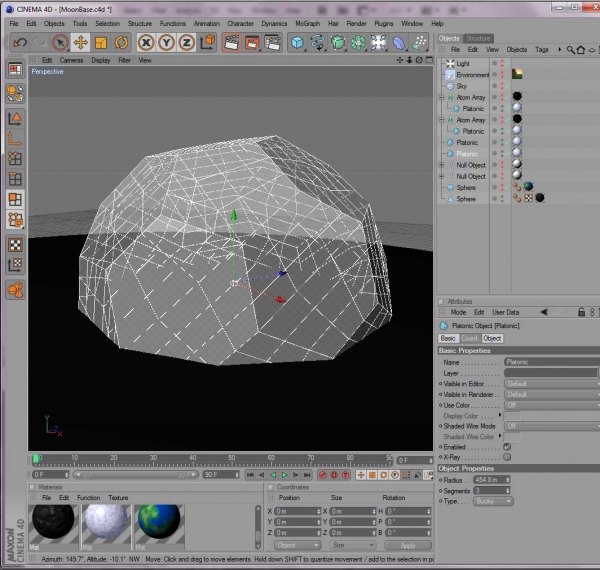Toggle Y axis lock
This screenshot has height=570, width=600.
[x=166, y=42]
